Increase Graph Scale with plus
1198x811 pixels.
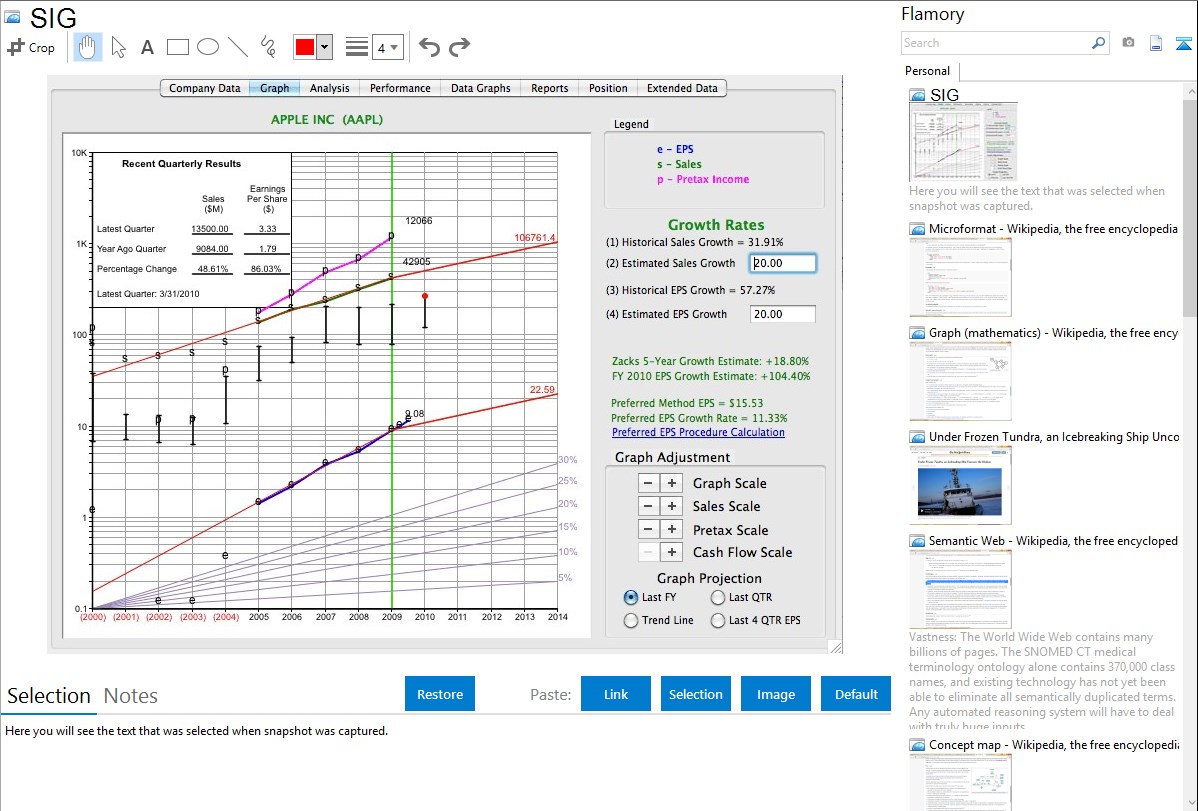[x=672, y=483]
